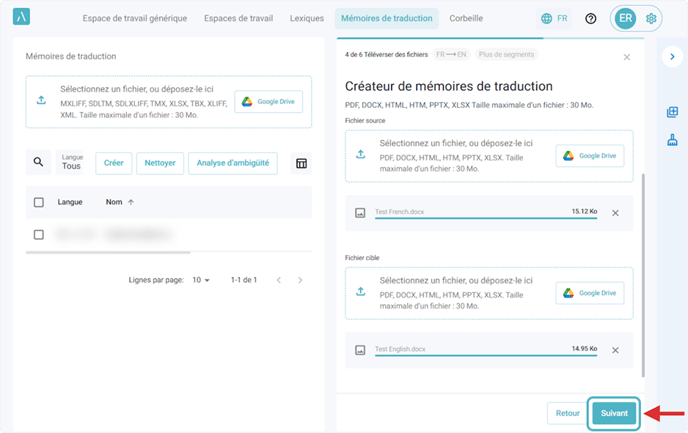Open the Corbeille tab

(x=466, y=18)
